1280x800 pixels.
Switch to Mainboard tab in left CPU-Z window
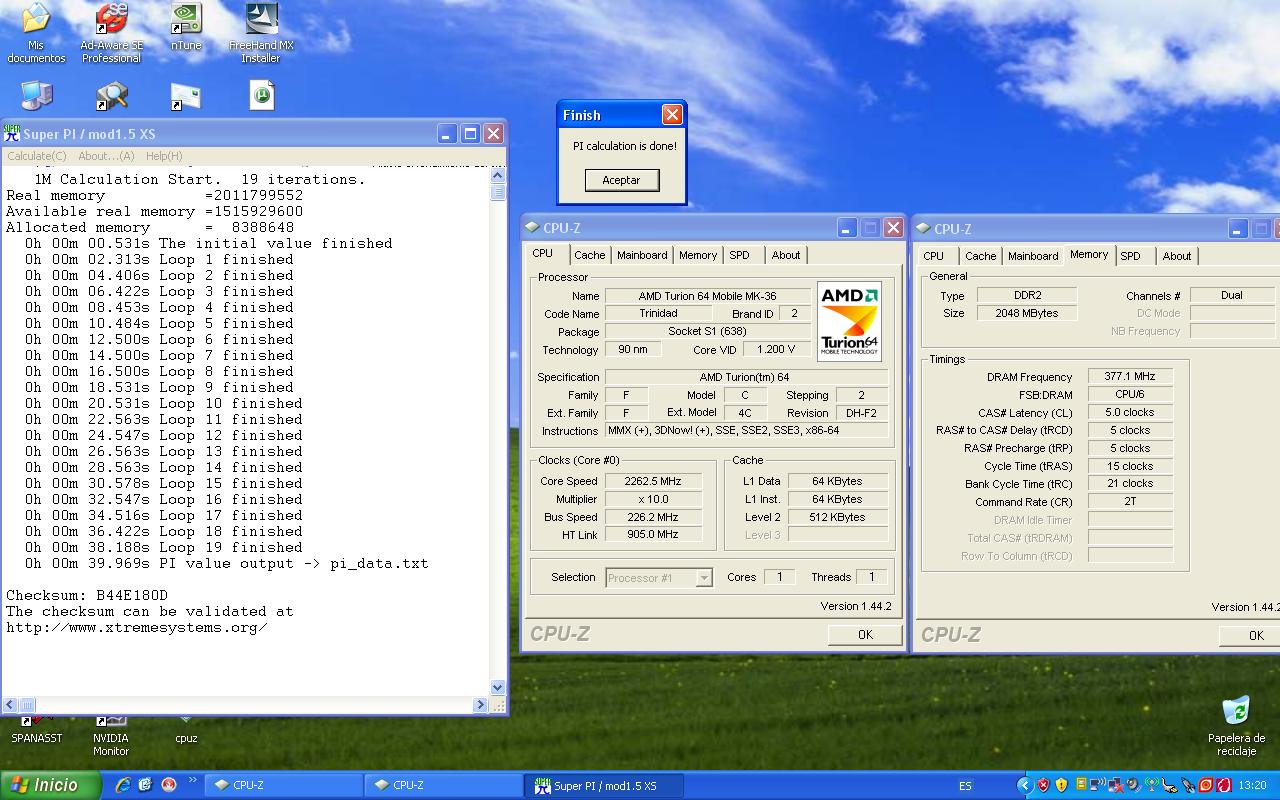(642, 255)
